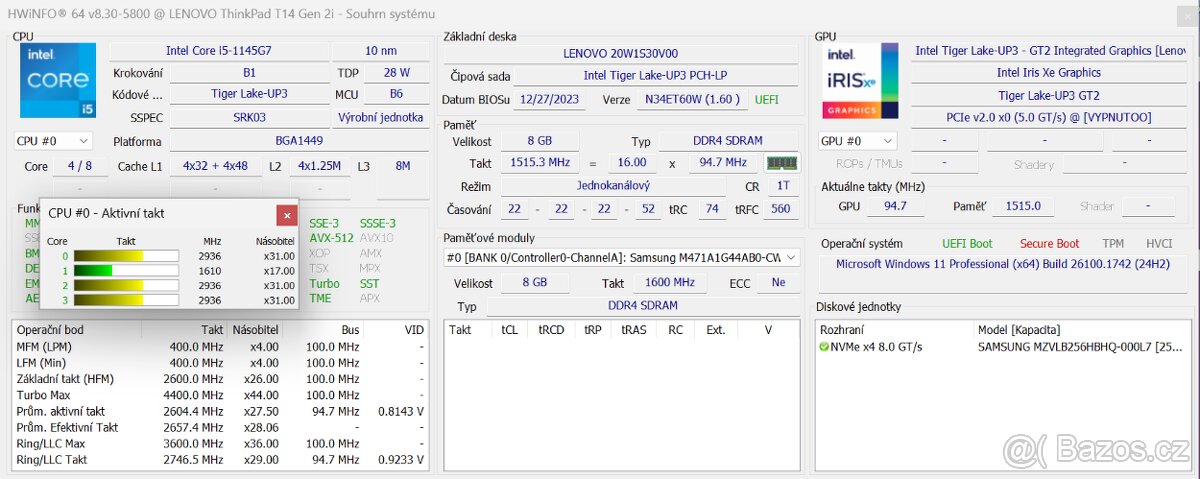1200x479 pixels.
Task: Click the UEFI Boot status label
Action: pos(967,243)
